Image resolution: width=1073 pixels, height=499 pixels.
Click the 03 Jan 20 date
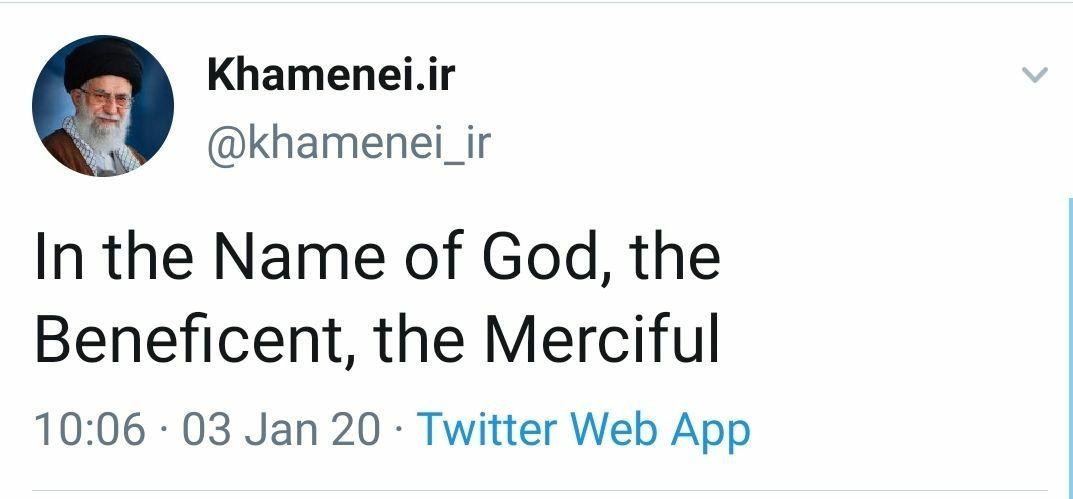tap(281, 429)
